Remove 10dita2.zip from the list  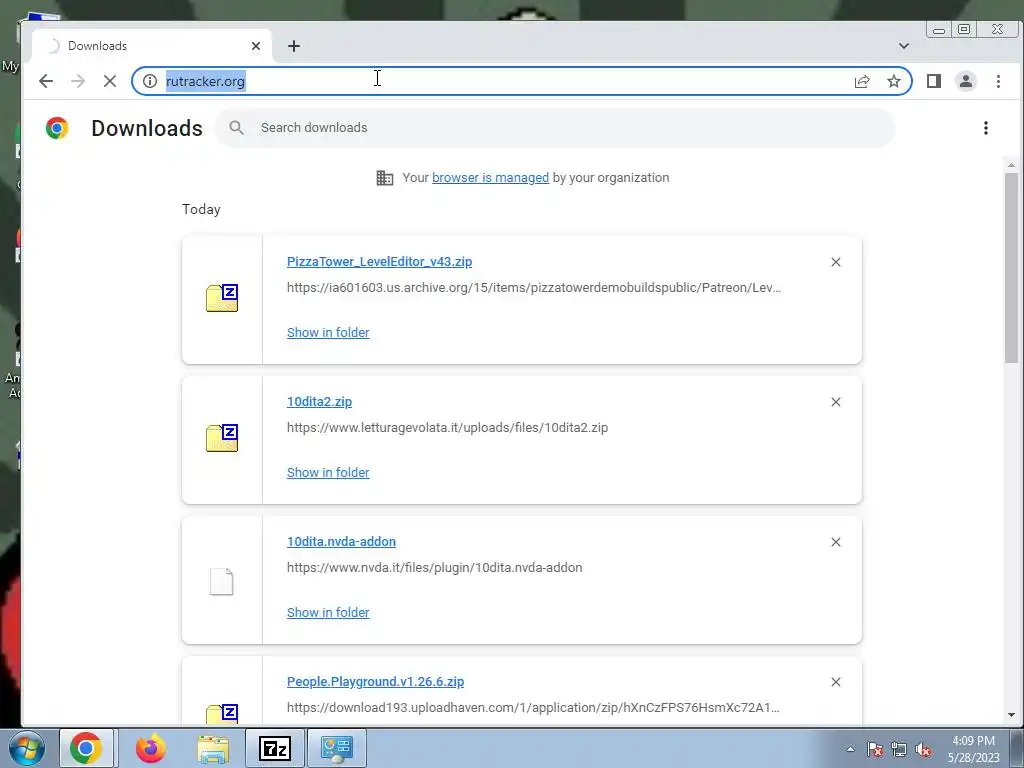[835, 402]
